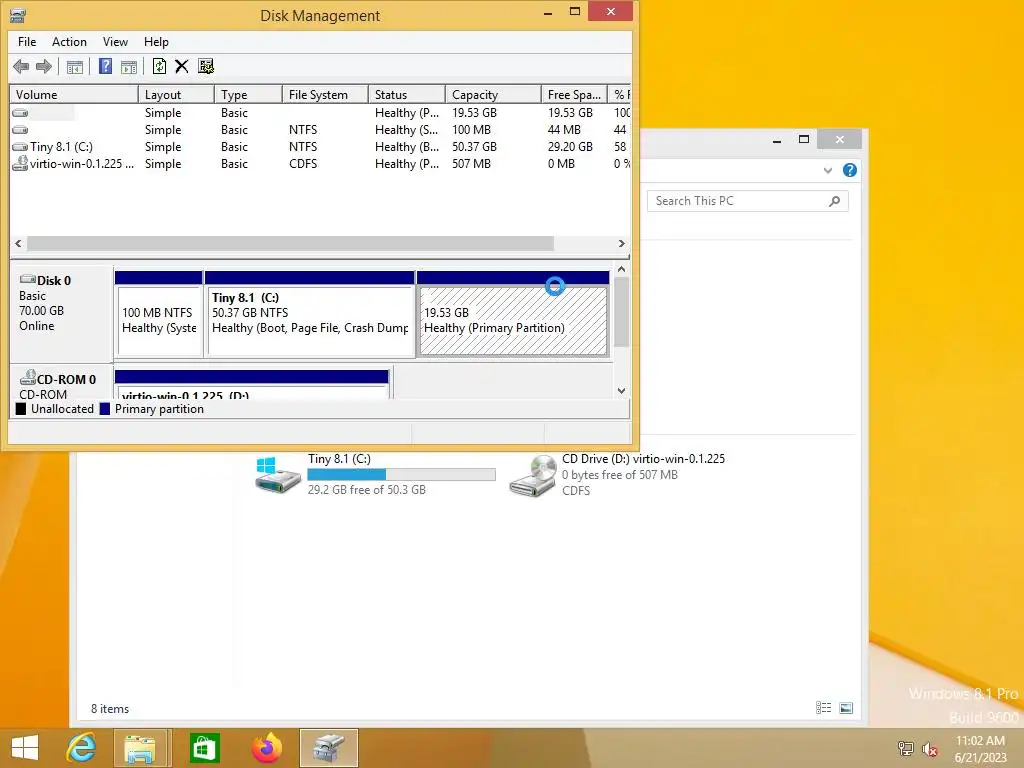
Task: Toggle the Show/Hide Console Tree toolbar icon
Action: pos(75,67)
